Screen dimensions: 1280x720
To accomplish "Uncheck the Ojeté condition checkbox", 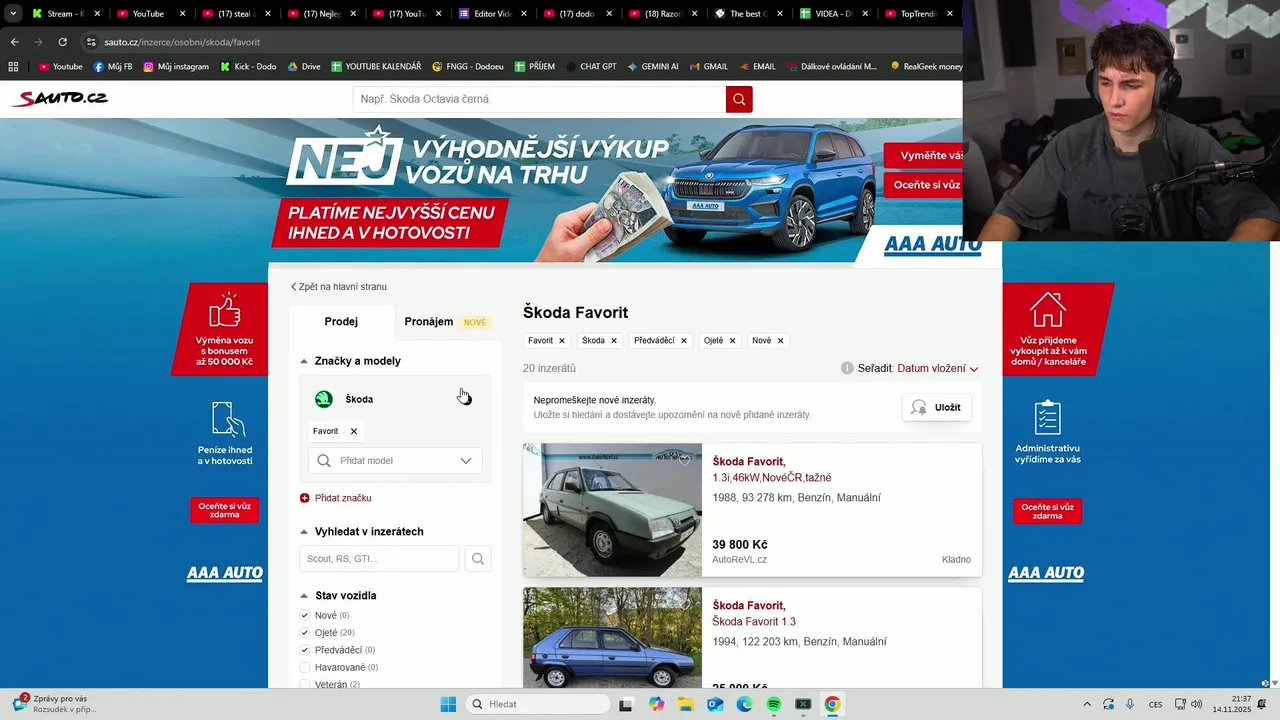I will coord(305,633).
